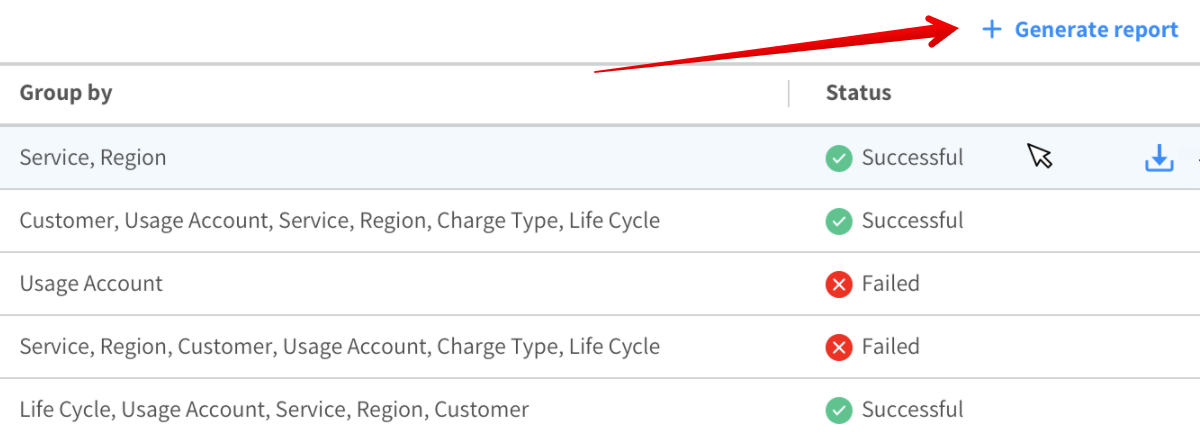
Task: Select row starting Customer, Usage Account, Service
Action: [339, 221]
